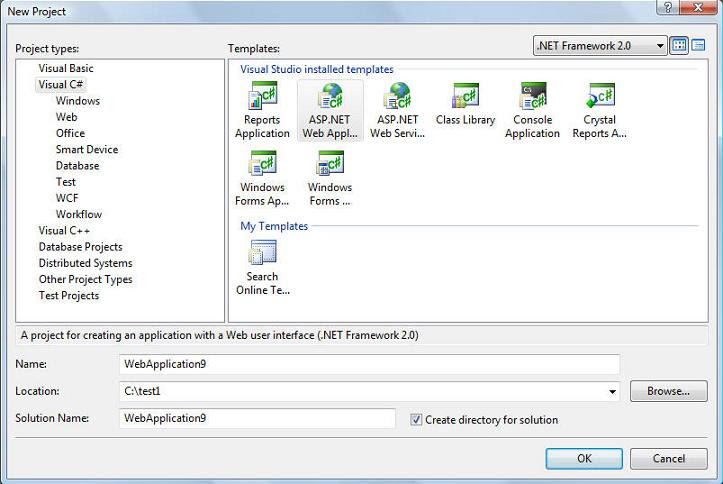Select Database Projects type
Screen dimensions: 723x484
coord(81,247)
